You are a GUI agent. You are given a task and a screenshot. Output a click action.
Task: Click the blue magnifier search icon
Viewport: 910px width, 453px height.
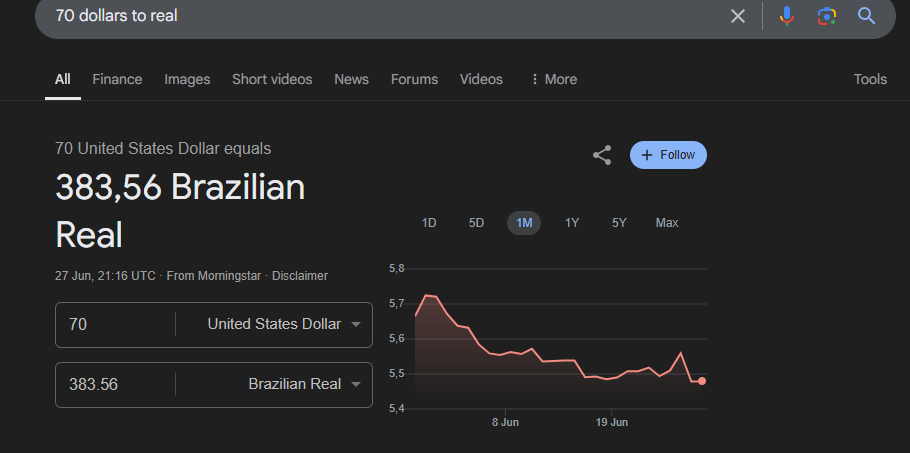click(866, 16)
